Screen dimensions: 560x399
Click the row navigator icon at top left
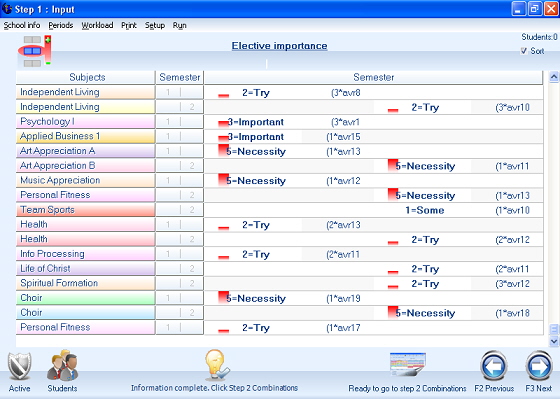point(32,51)
